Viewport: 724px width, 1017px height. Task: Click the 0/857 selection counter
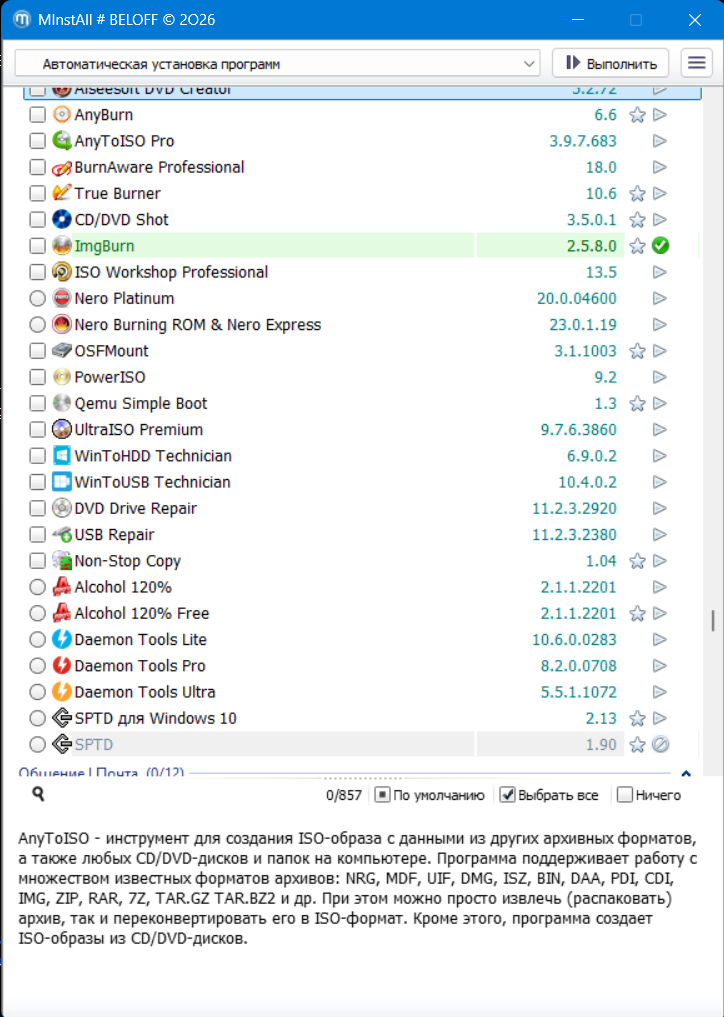point(344,795)
